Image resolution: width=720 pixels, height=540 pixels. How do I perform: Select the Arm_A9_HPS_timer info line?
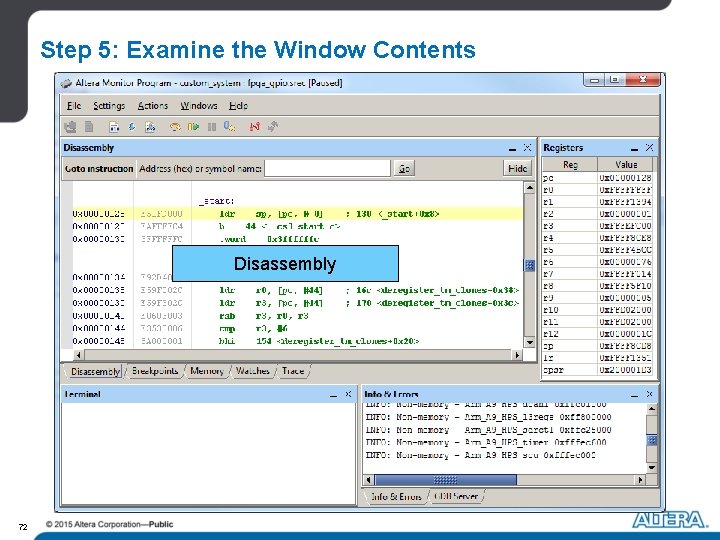pyautogui.click(x=486, y=442)
